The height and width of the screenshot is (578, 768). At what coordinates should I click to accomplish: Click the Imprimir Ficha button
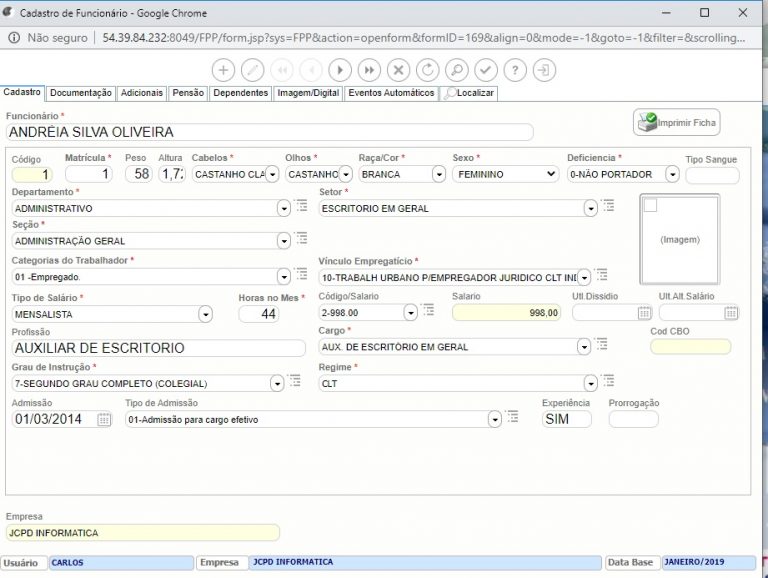point(677,122)
